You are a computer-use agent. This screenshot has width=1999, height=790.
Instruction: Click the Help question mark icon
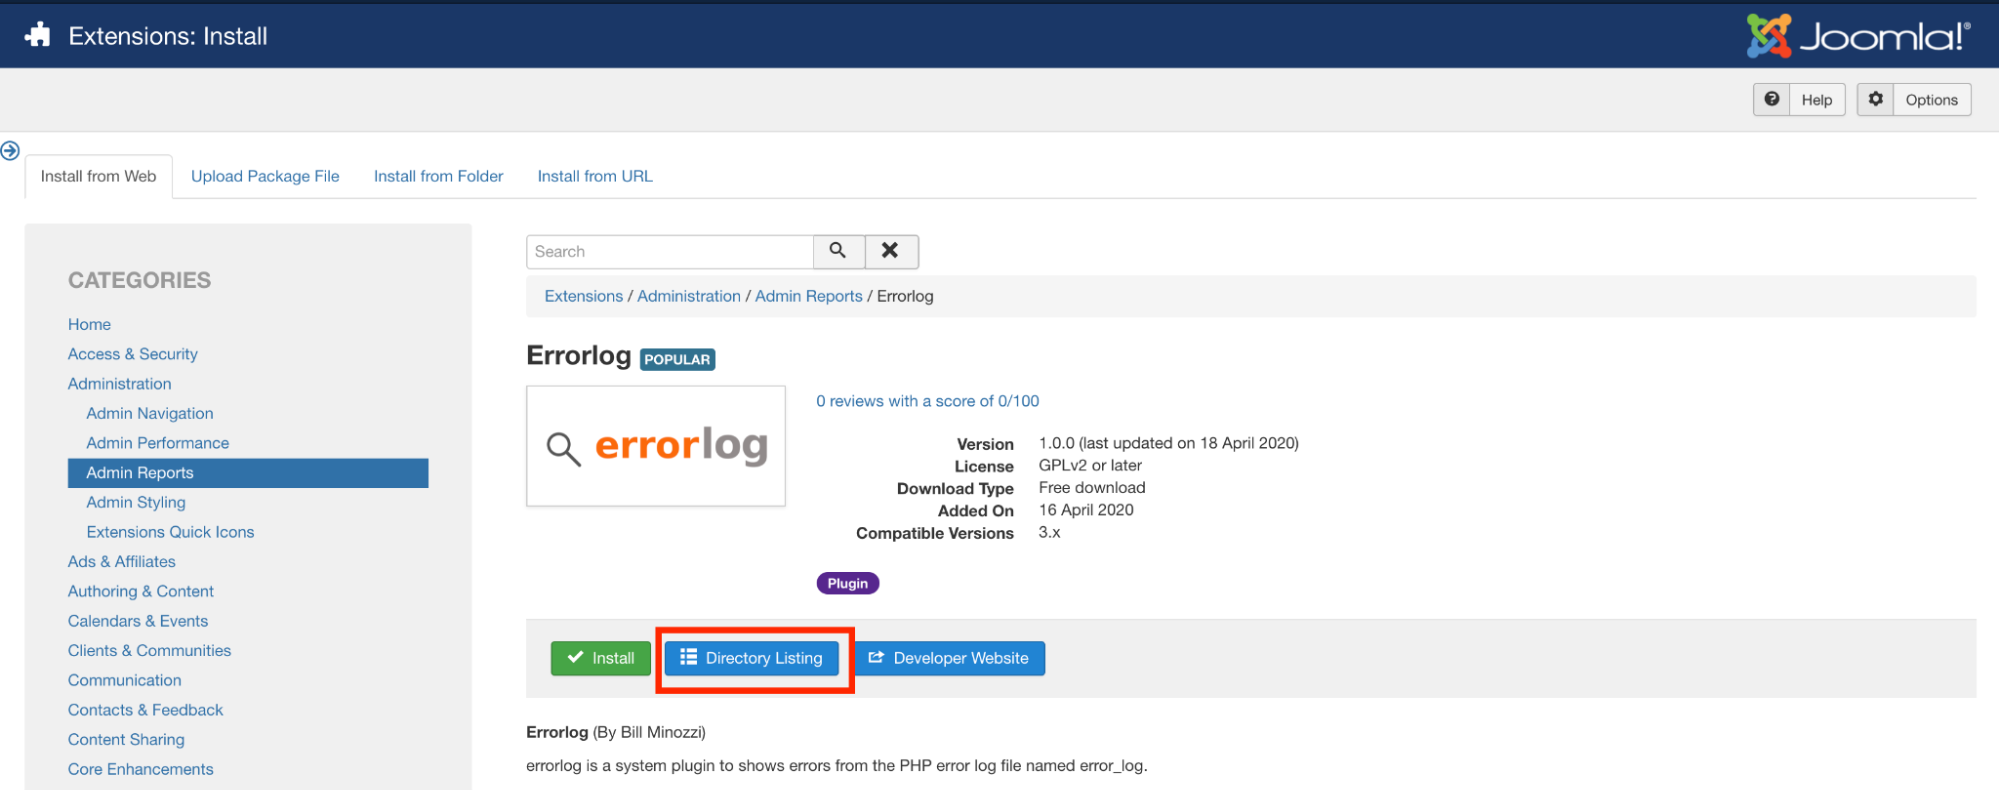[1771, 99]
